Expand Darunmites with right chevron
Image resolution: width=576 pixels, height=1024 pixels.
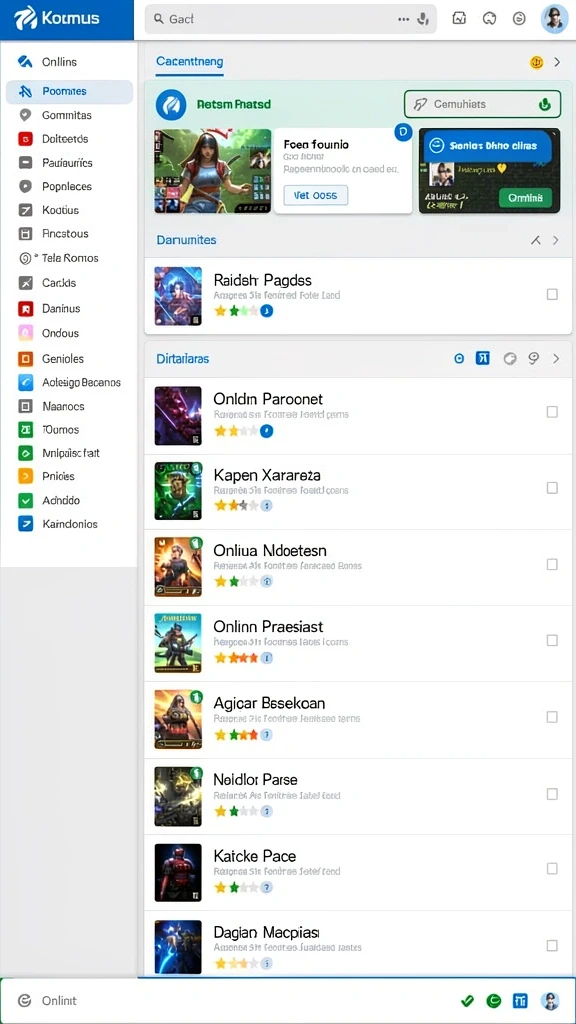click(556, 240)
